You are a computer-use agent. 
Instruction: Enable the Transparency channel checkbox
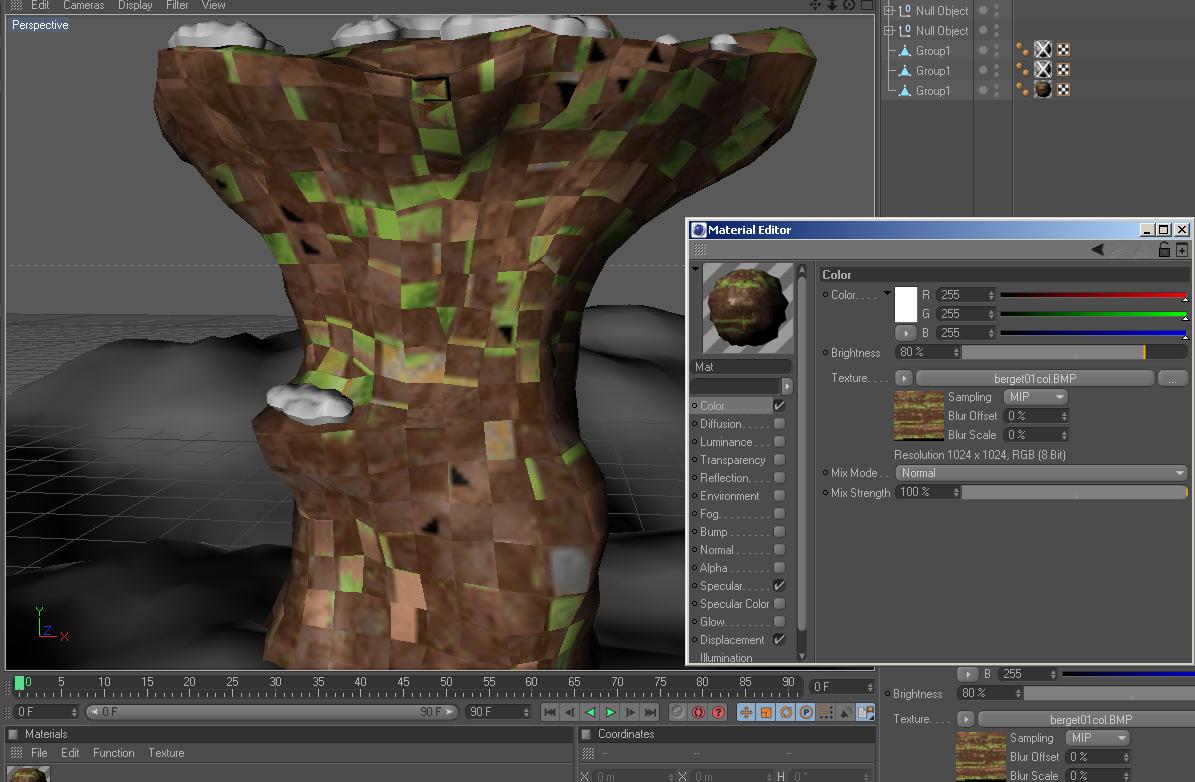click(x=779, y=460)
